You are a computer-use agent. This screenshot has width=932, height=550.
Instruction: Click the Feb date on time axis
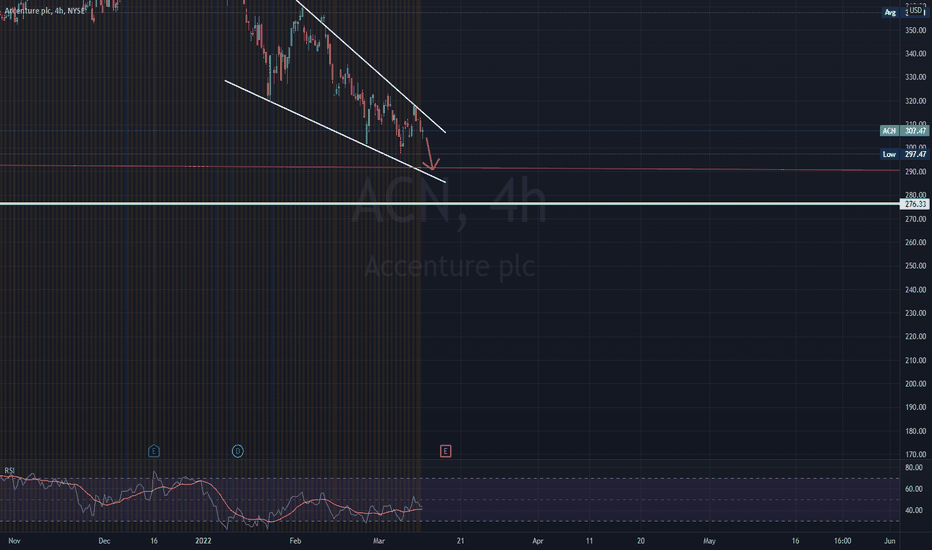click(x=295, y=541)
